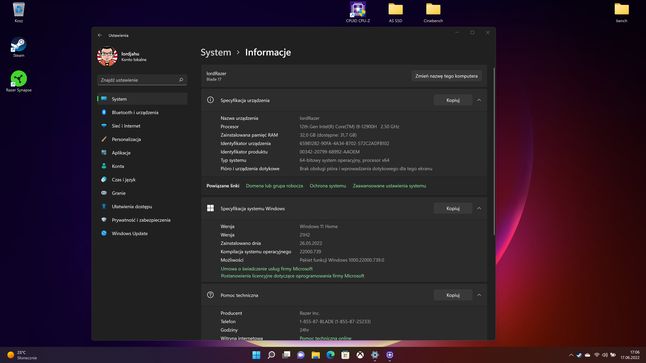The height and width of the screenshot is (363, 646).
Task: Click the OneDrive cloud tray icon
Action: [x=587, y=355]
